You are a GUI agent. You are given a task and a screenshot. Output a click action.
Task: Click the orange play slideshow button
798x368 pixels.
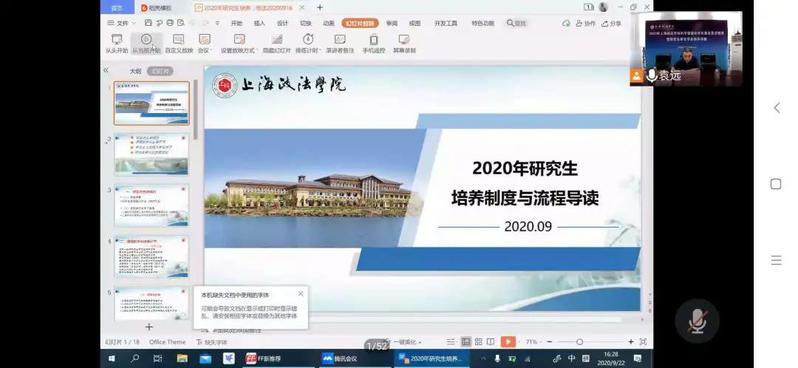tap(507, 342)
